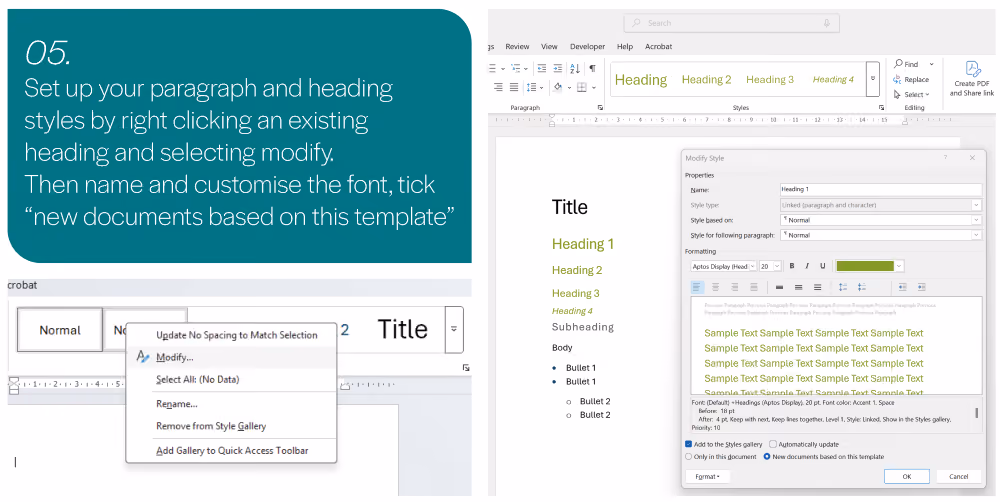Screen dimensions: 1000x502
Task: Click Increase Indent icon in Modify Style dialog
Action: [922, 288]
